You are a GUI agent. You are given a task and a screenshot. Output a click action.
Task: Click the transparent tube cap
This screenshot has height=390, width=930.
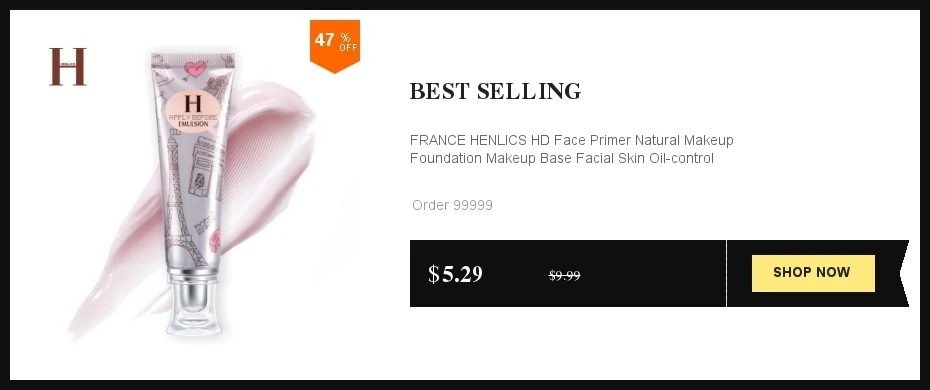click(194, 308)
